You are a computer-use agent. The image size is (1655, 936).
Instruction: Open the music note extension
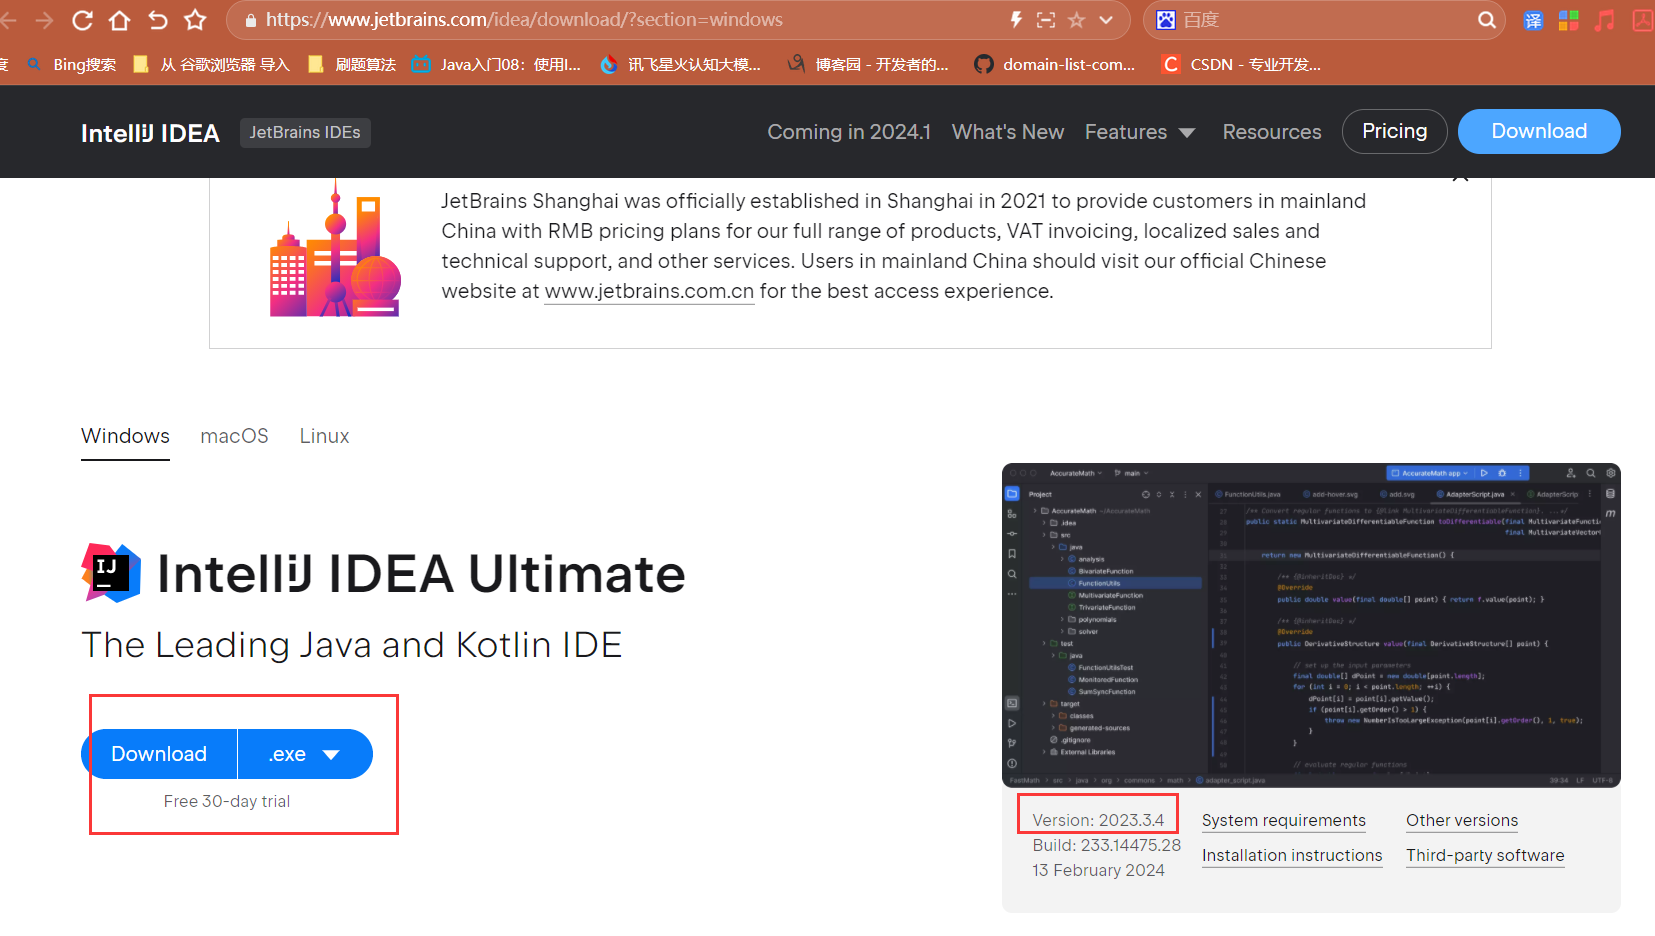(x=1605, y=20)
